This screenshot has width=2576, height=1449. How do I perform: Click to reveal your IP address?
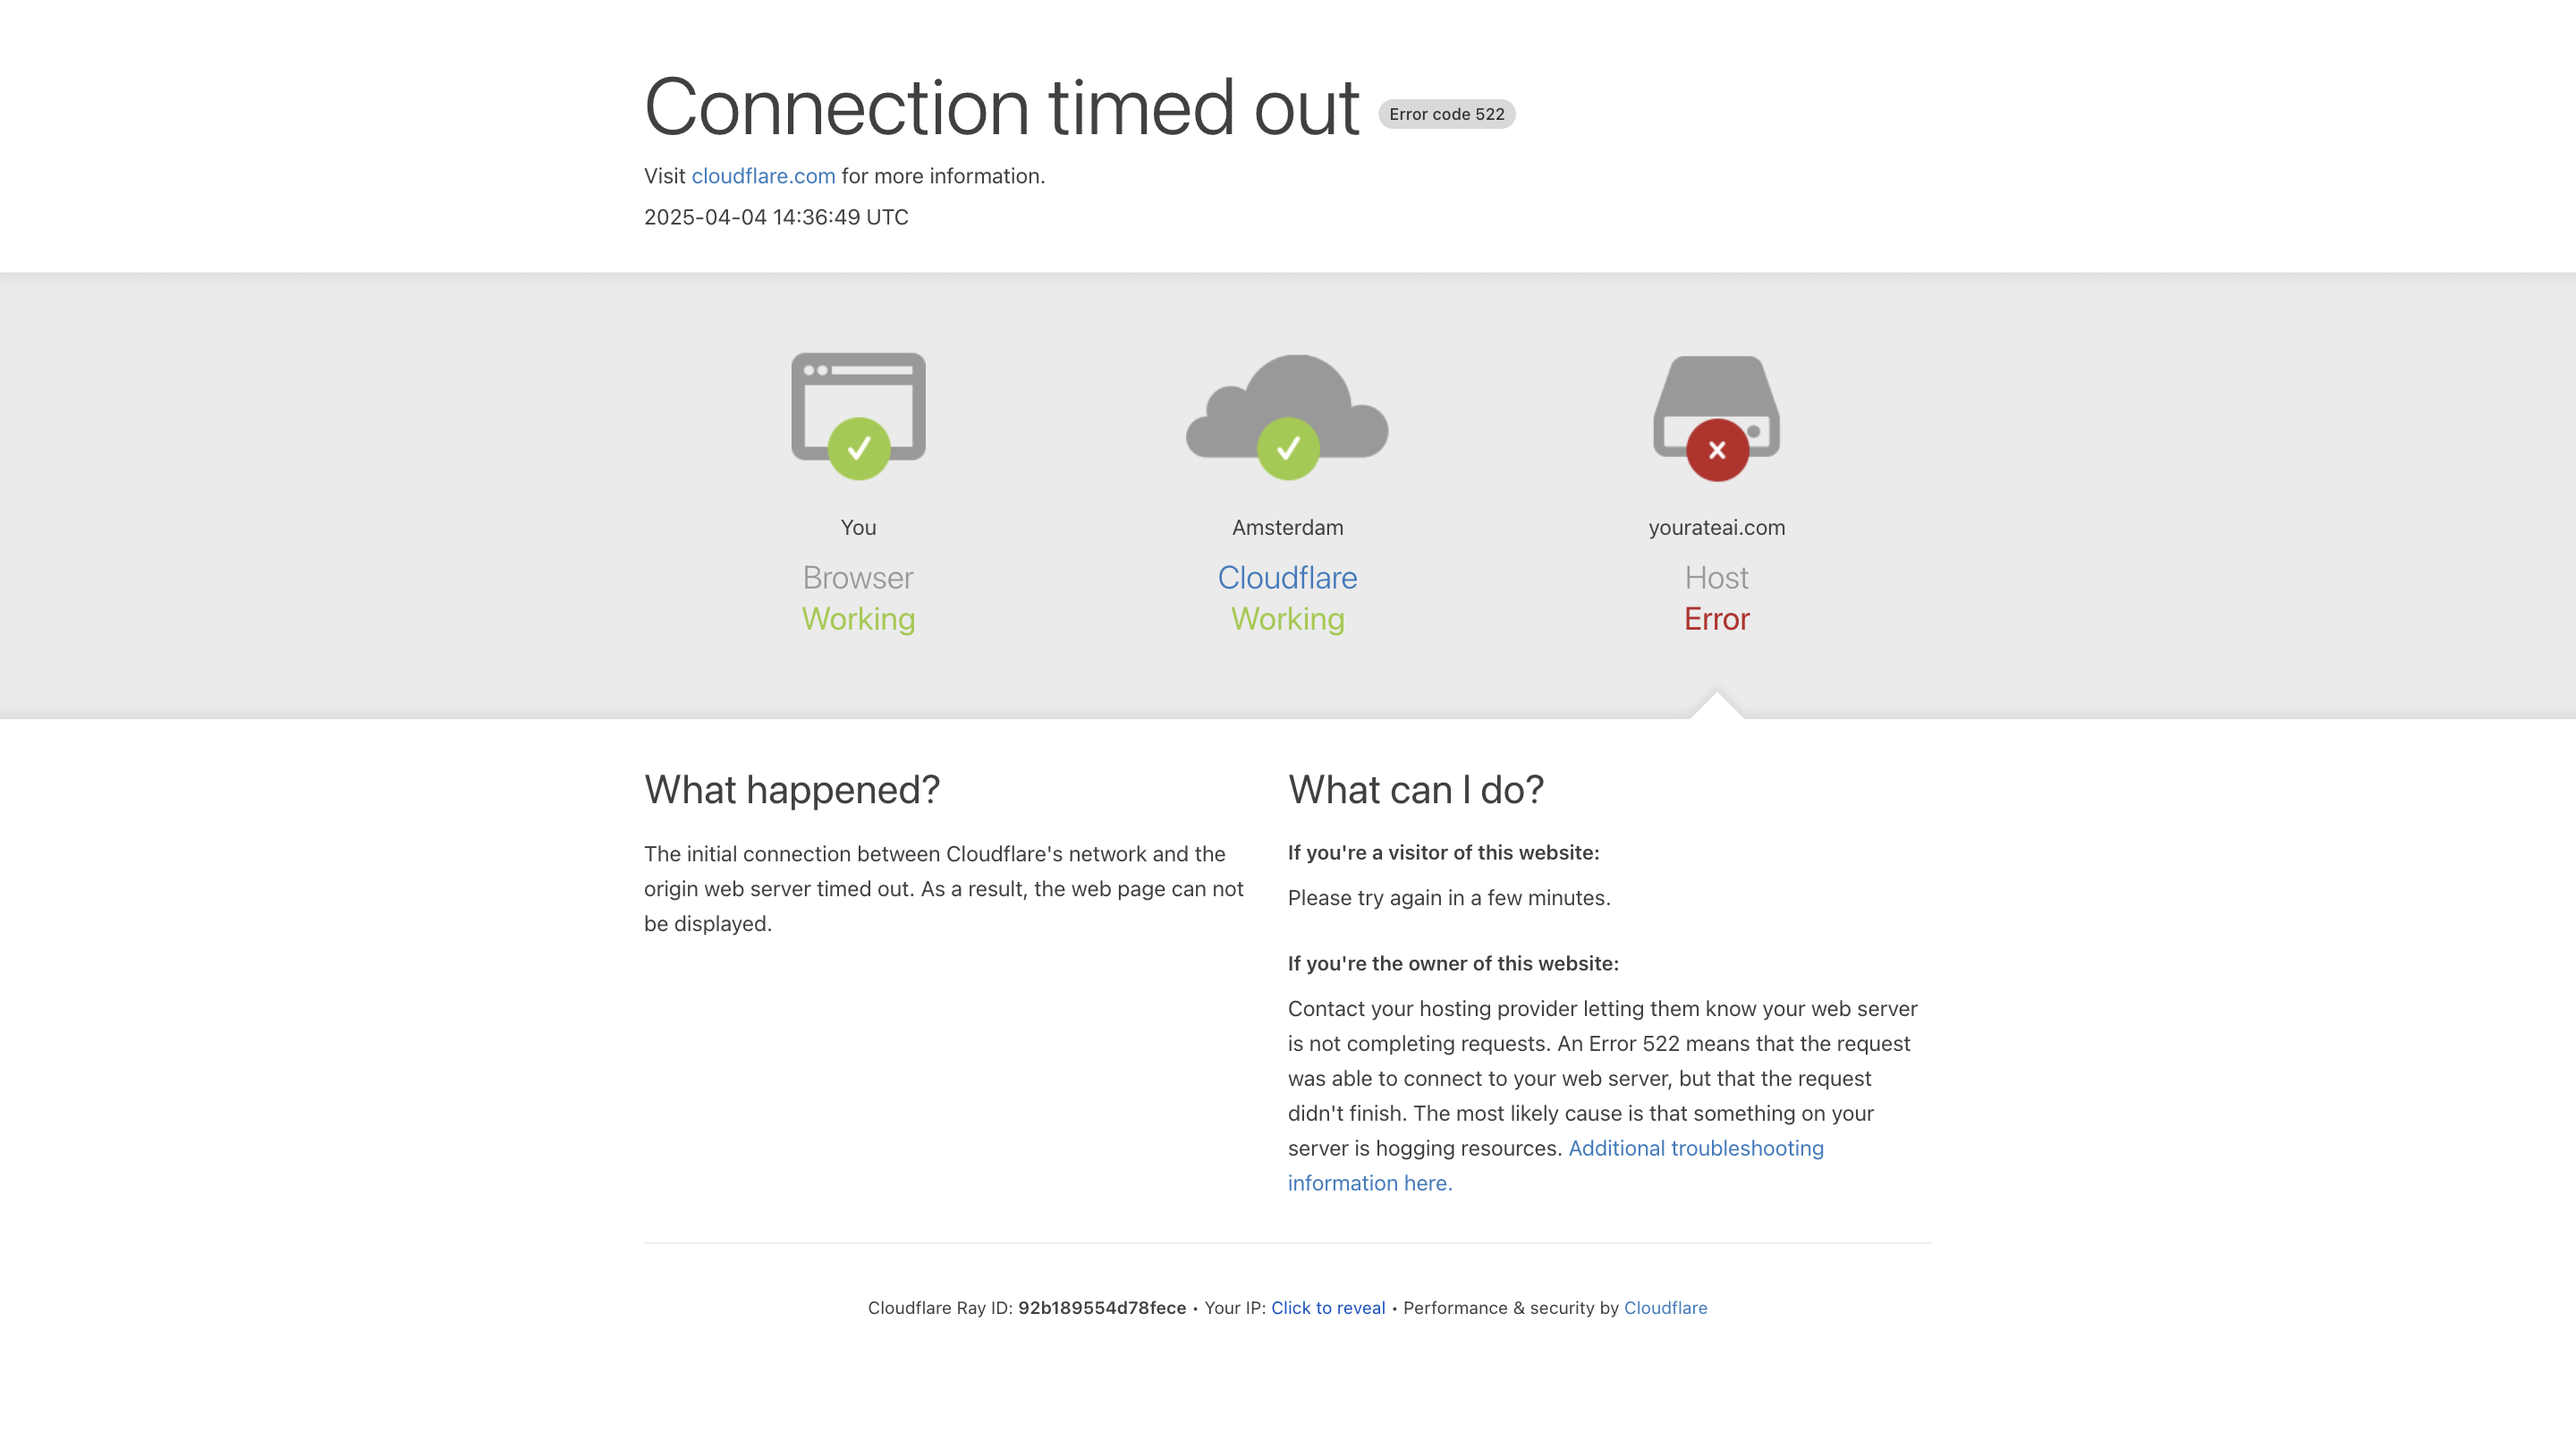pos(1328,1308)
